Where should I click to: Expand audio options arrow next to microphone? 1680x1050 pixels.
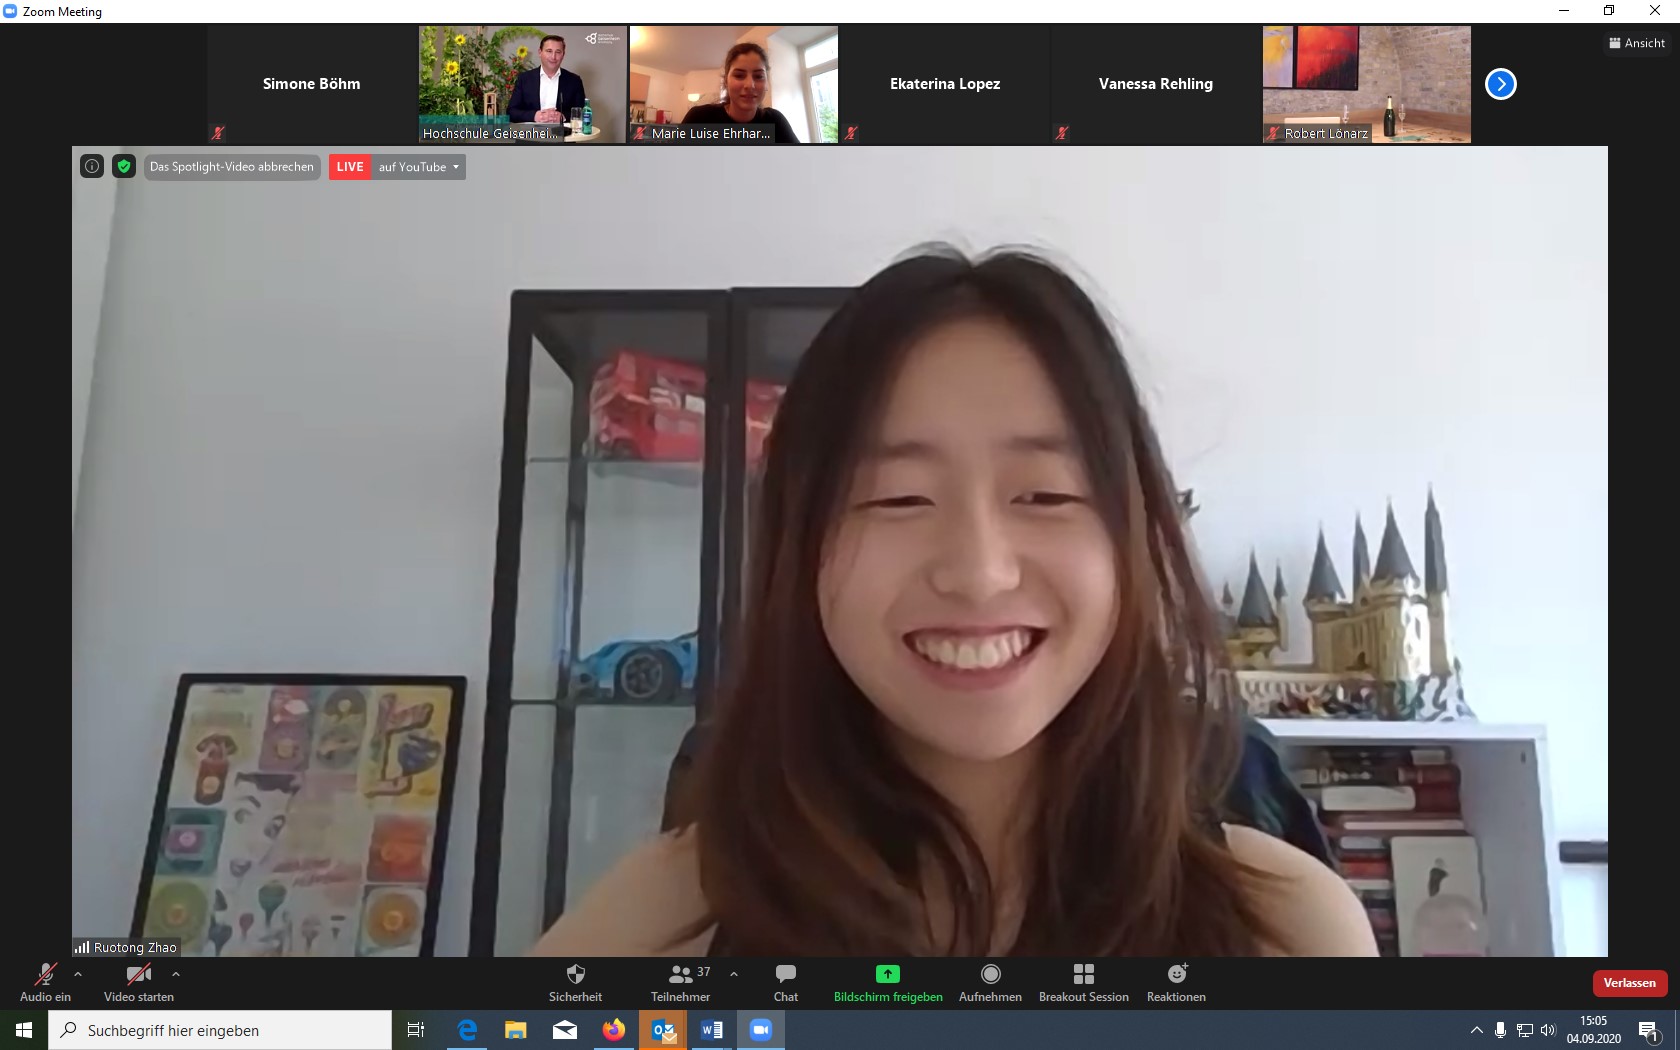(x=78, y=974)
